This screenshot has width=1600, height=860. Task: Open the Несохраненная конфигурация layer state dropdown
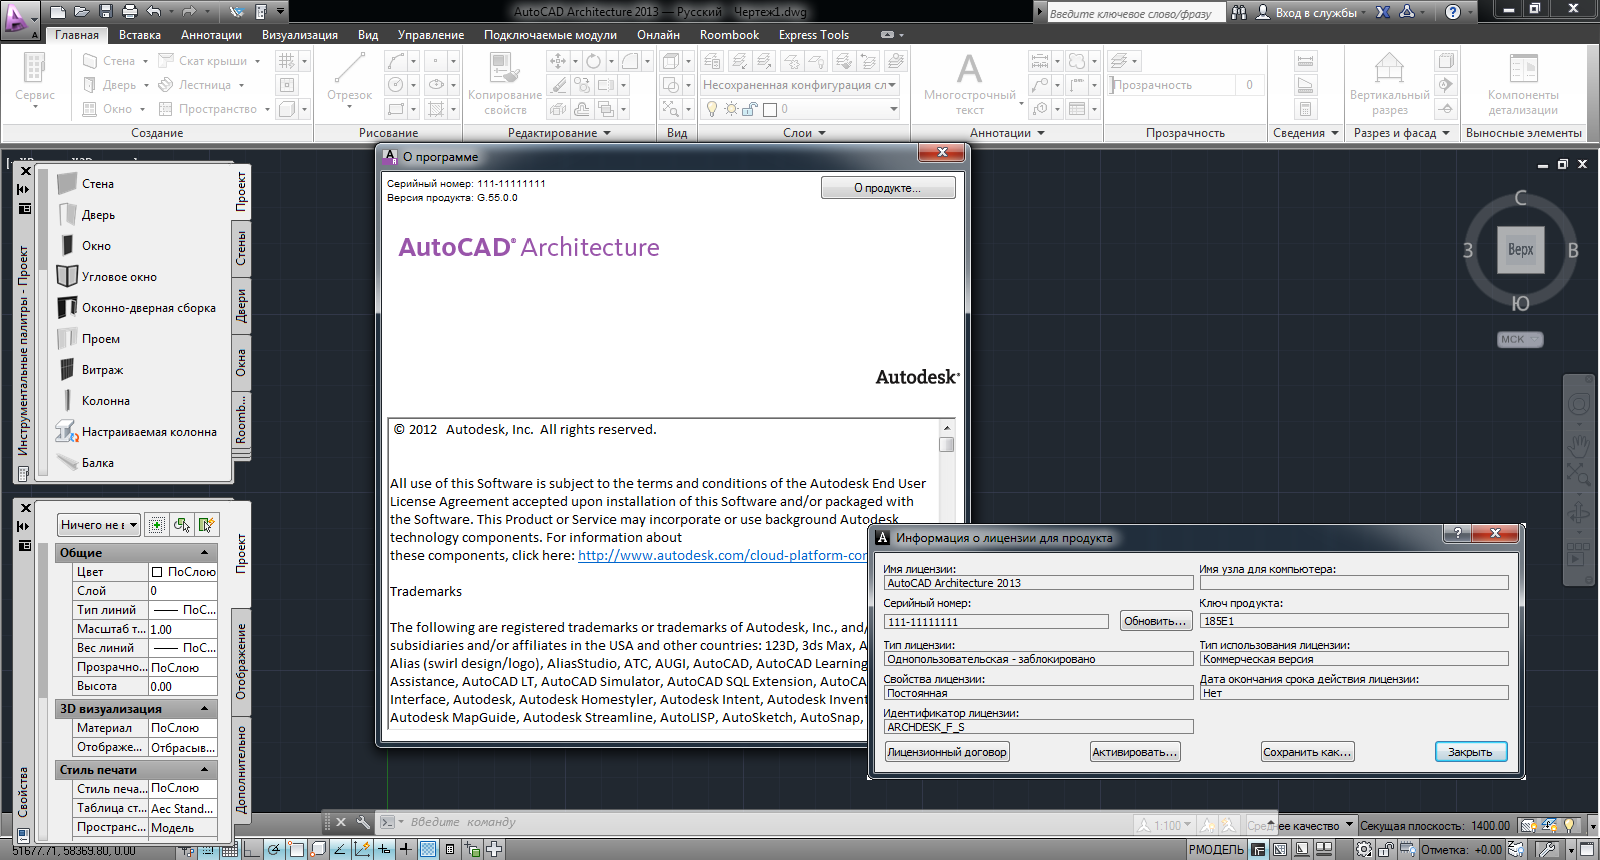[799, 85]
